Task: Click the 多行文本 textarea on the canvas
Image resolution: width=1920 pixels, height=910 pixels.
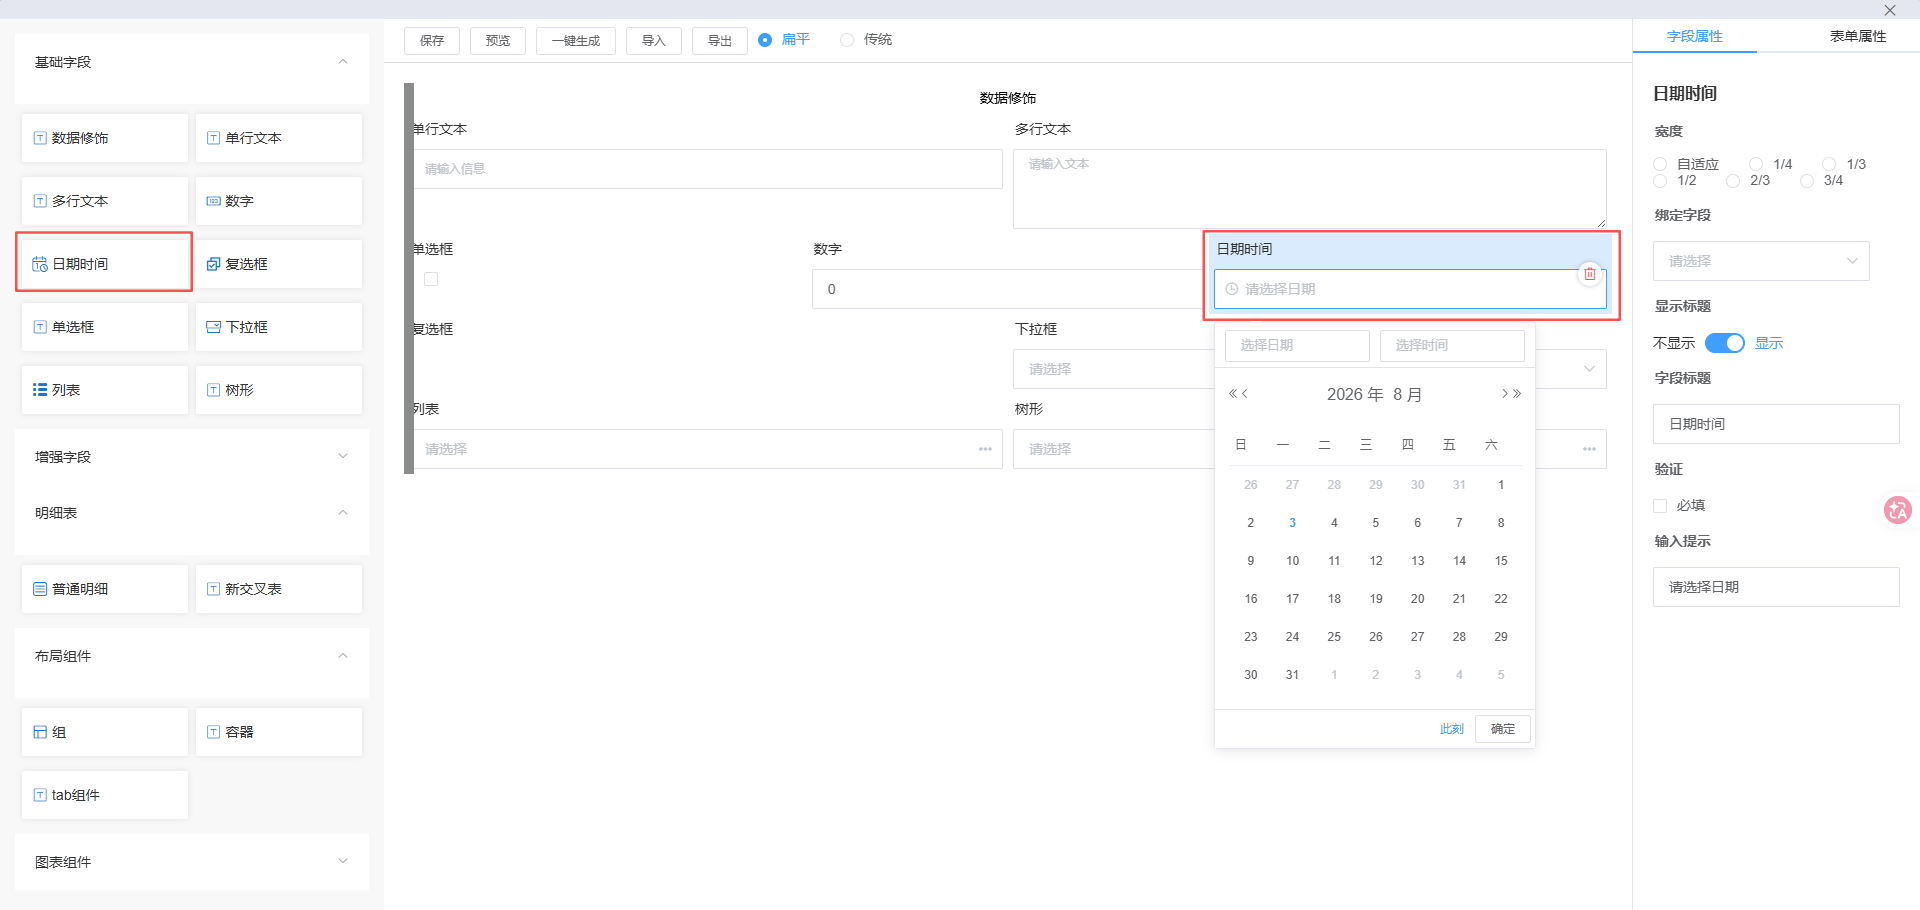Action: tap(1310, 189)
